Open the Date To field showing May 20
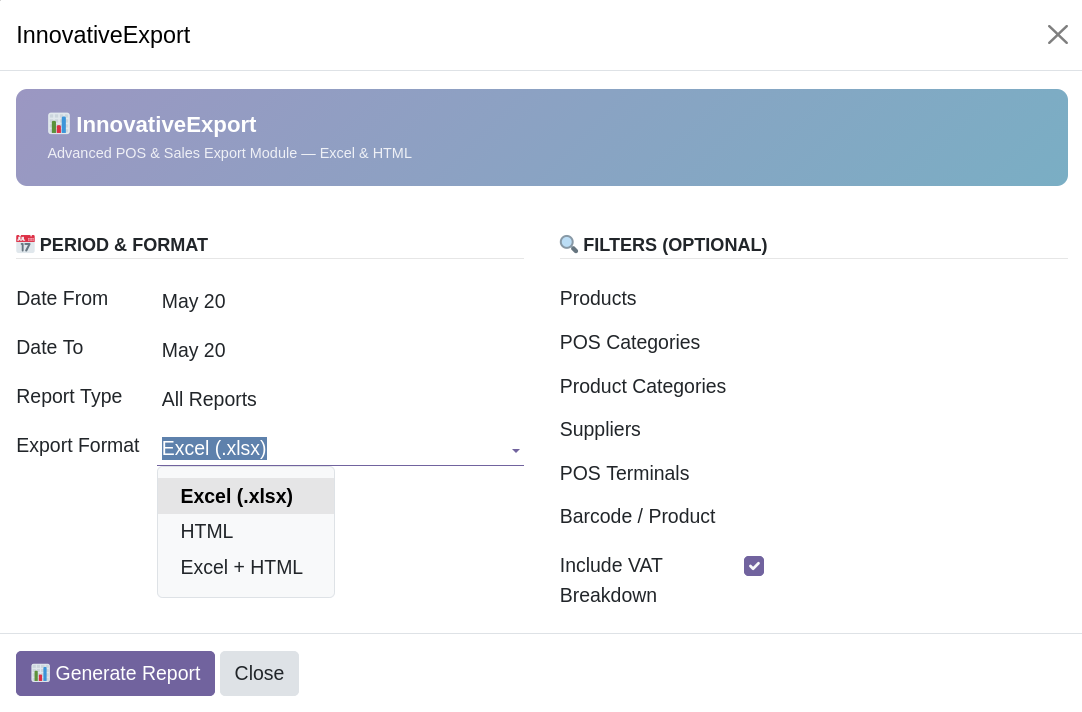 [340, 350]
